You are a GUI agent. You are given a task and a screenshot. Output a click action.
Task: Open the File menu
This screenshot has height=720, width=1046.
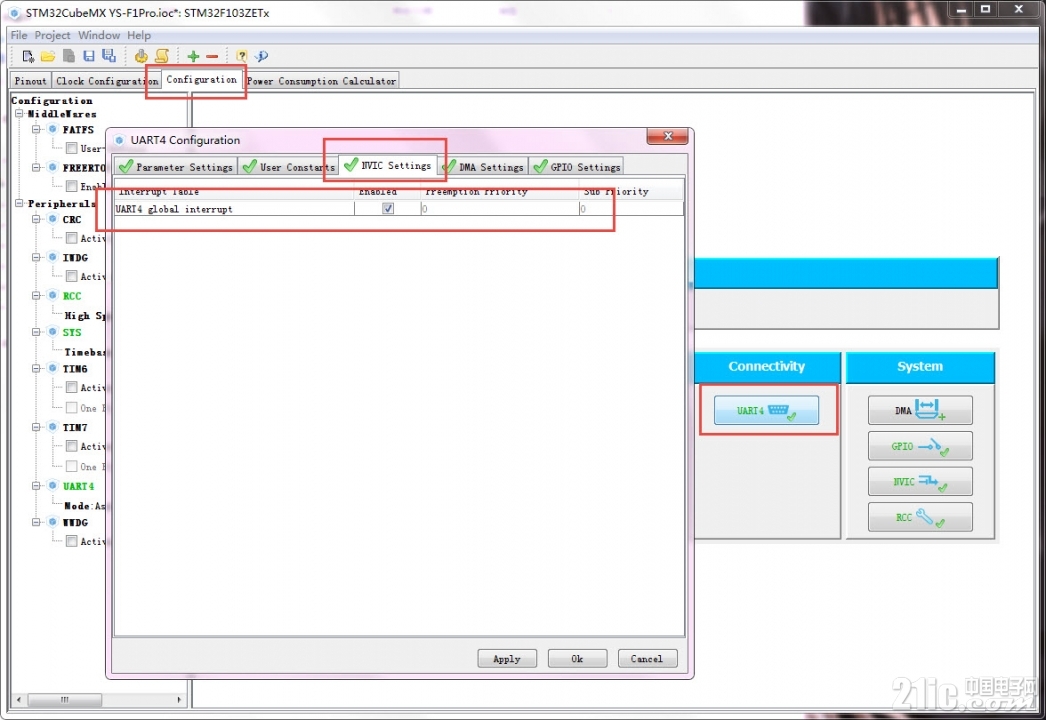point(19,35)
